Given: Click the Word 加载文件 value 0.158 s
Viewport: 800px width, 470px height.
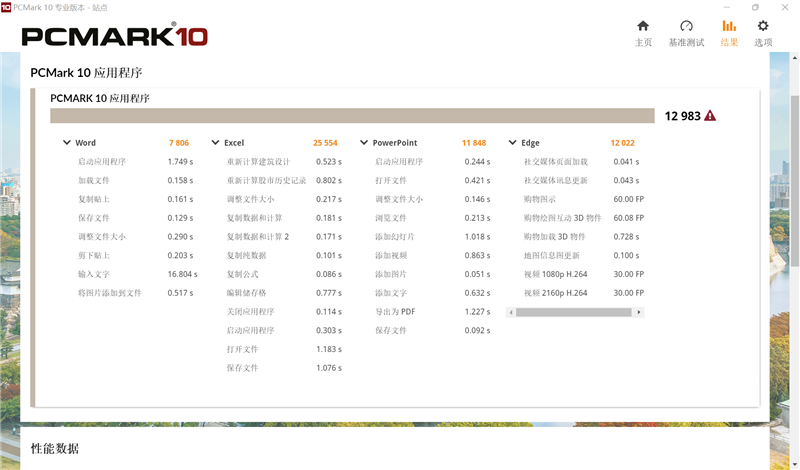Looking at the screenshot, I should 180,180.
